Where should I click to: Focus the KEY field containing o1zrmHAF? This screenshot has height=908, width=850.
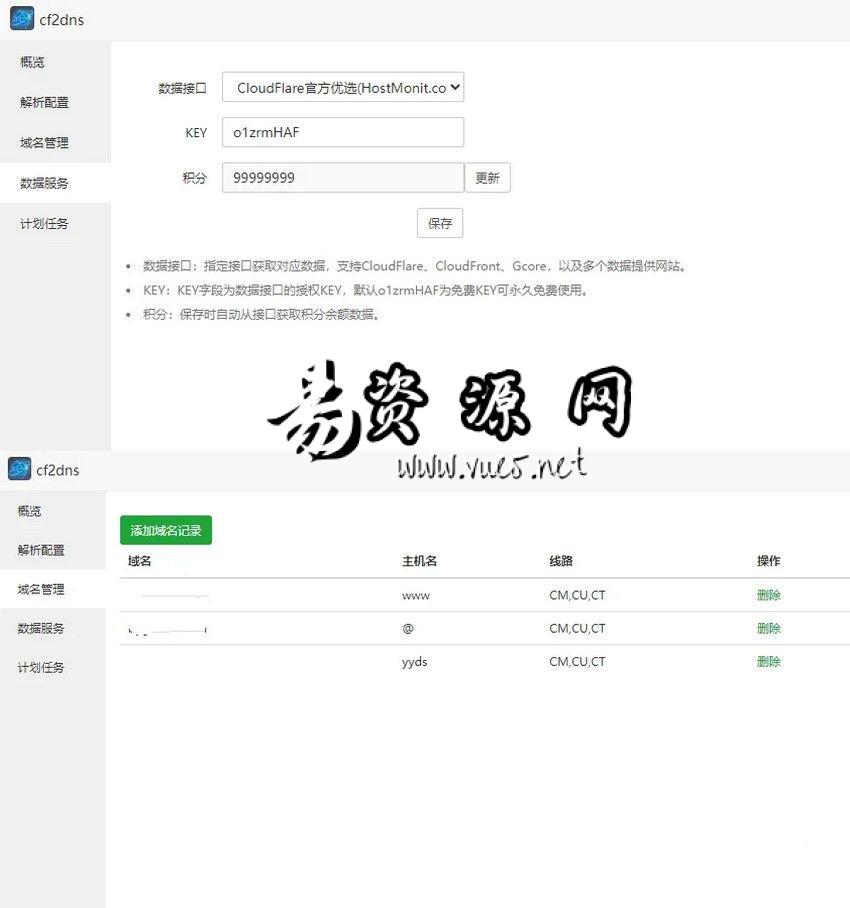pyautogui.click(x=343, y=133)
